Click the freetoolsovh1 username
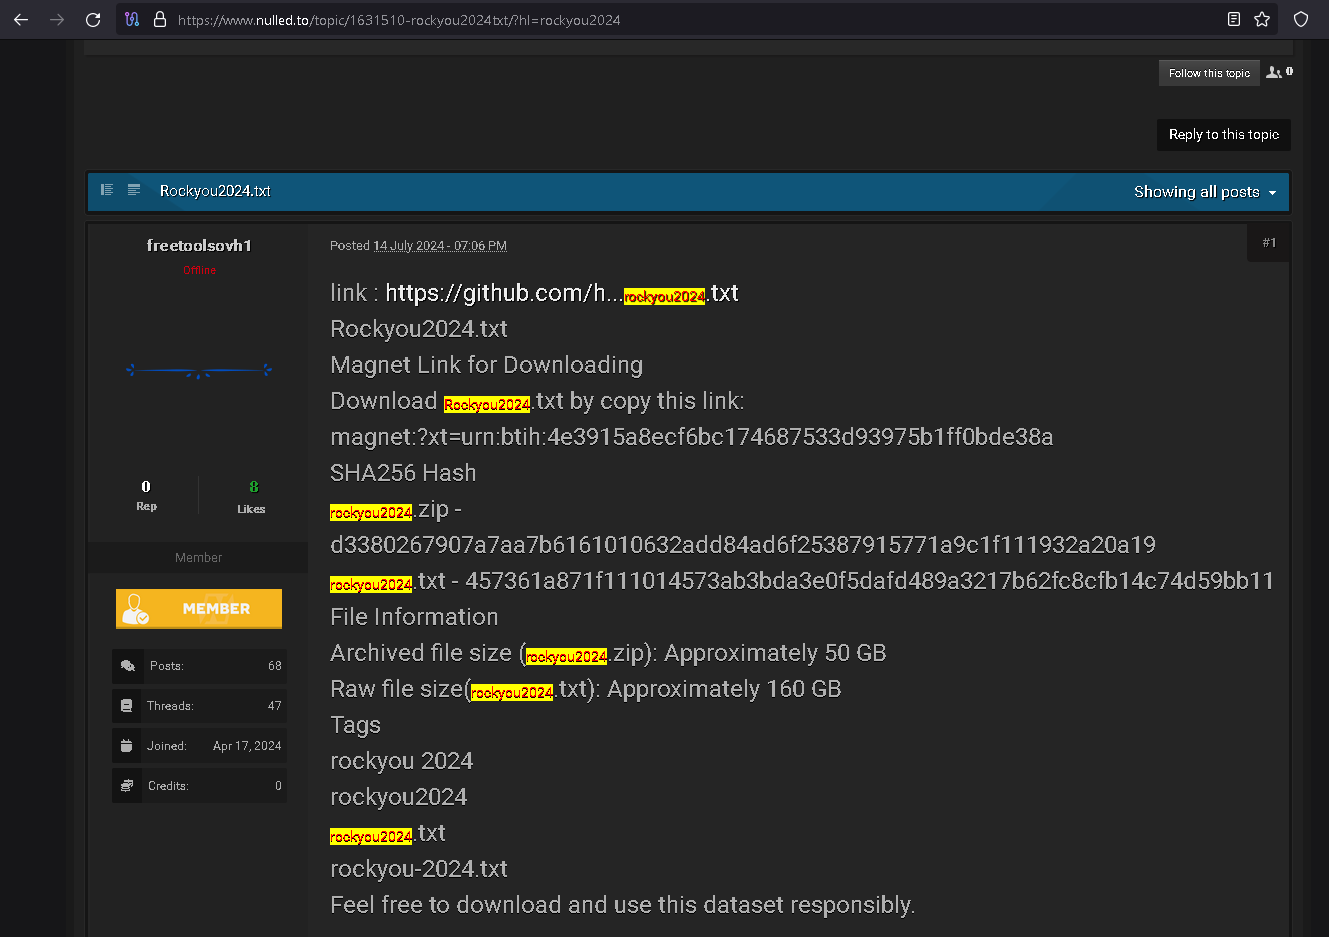1329x937 pixels. pyautogui.click(x=198, y=244)
